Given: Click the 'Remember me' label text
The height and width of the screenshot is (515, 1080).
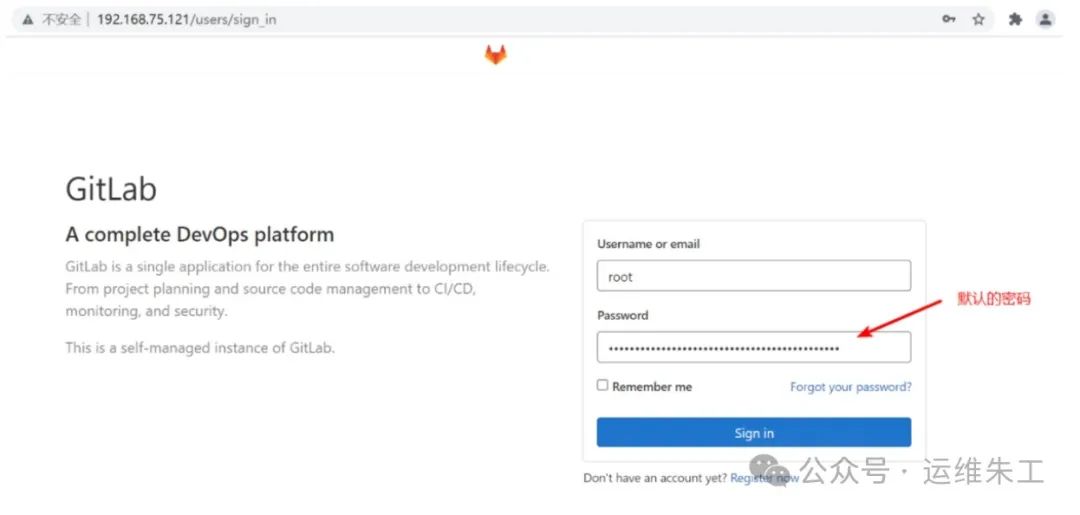Looking at the screenshot, I should tap(652, 387).
